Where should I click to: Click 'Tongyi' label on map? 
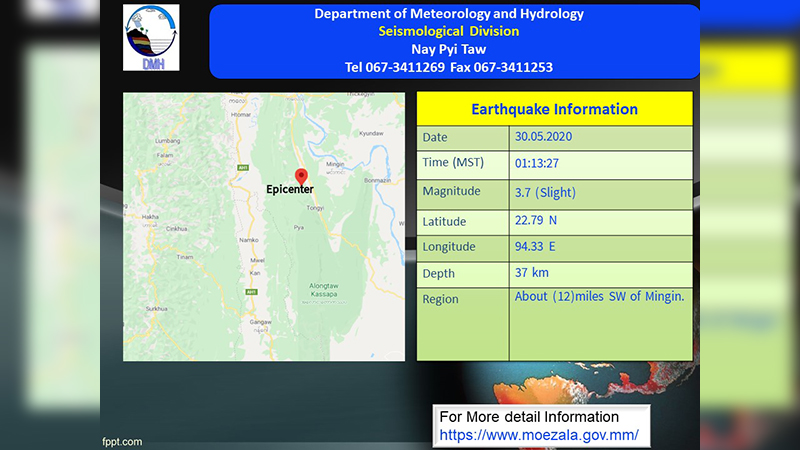point(315,208)
